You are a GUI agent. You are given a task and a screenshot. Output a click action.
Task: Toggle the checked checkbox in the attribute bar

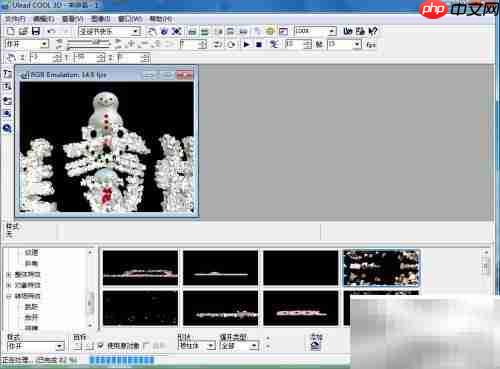click(101, 346)
